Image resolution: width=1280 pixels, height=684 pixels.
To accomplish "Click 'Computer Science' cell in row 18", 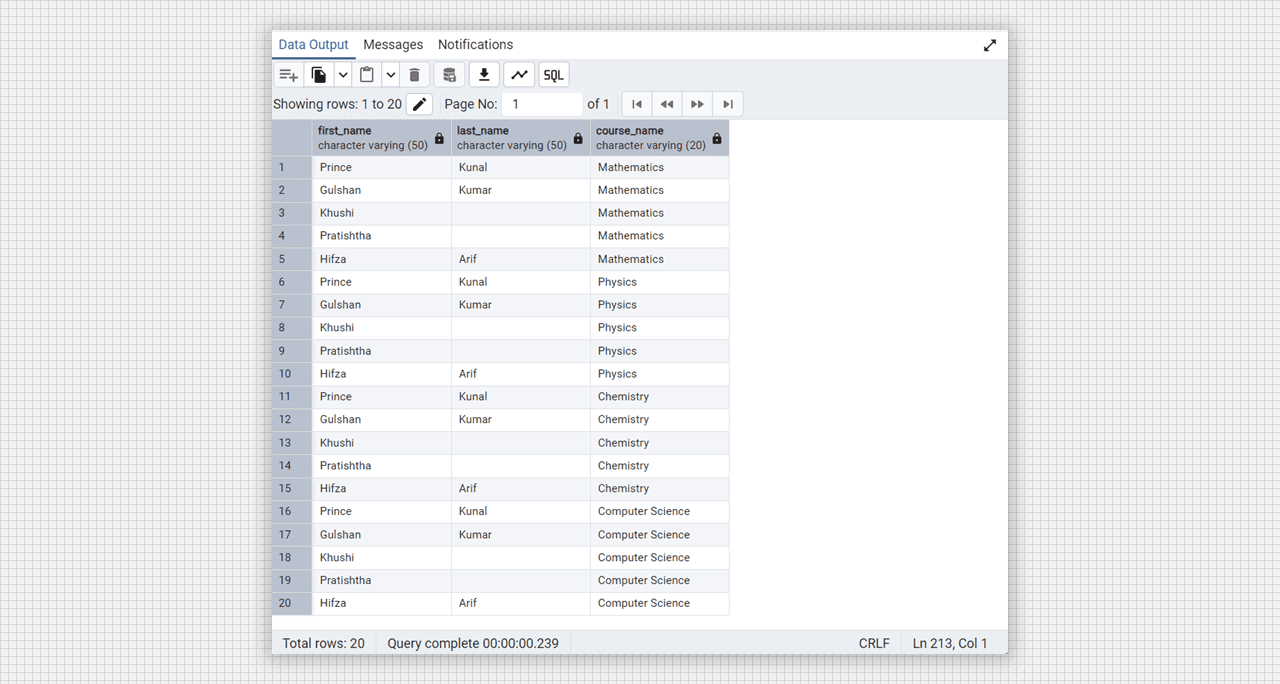I will pyautogui.click(x=659, y=558).
